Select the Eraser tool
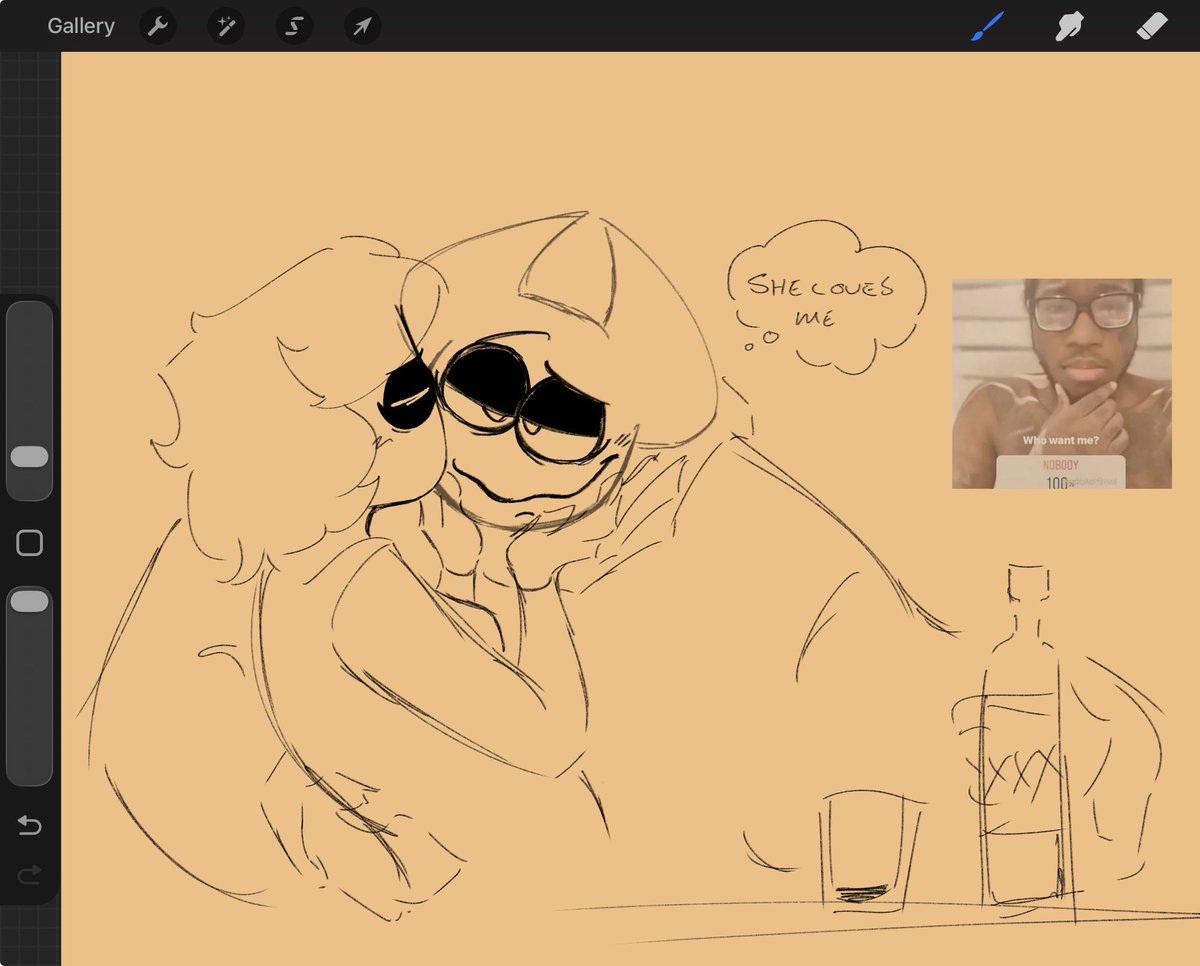 click(1152, 26)
